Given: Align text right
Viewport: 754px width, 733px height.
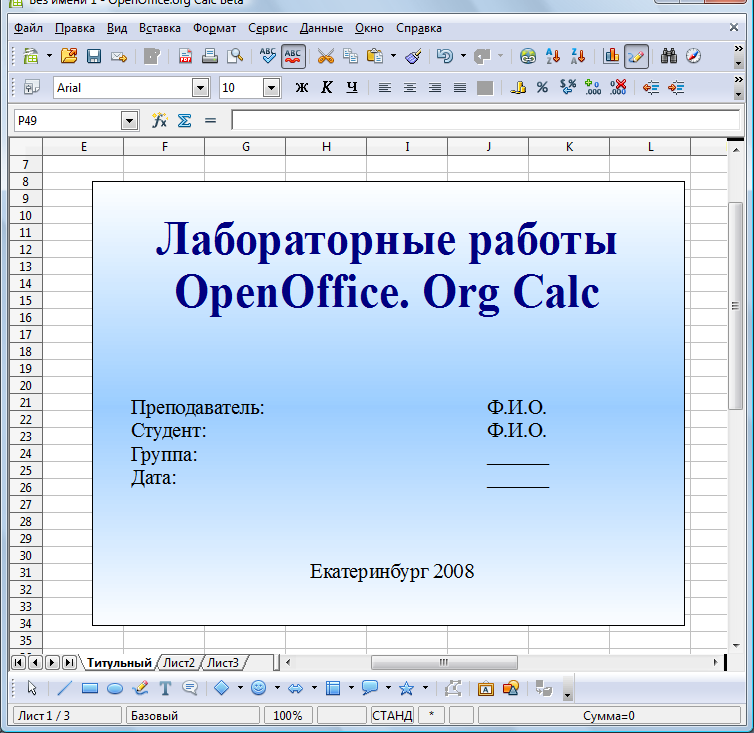Looking at the screenshot, I should [x=435, y=88].
